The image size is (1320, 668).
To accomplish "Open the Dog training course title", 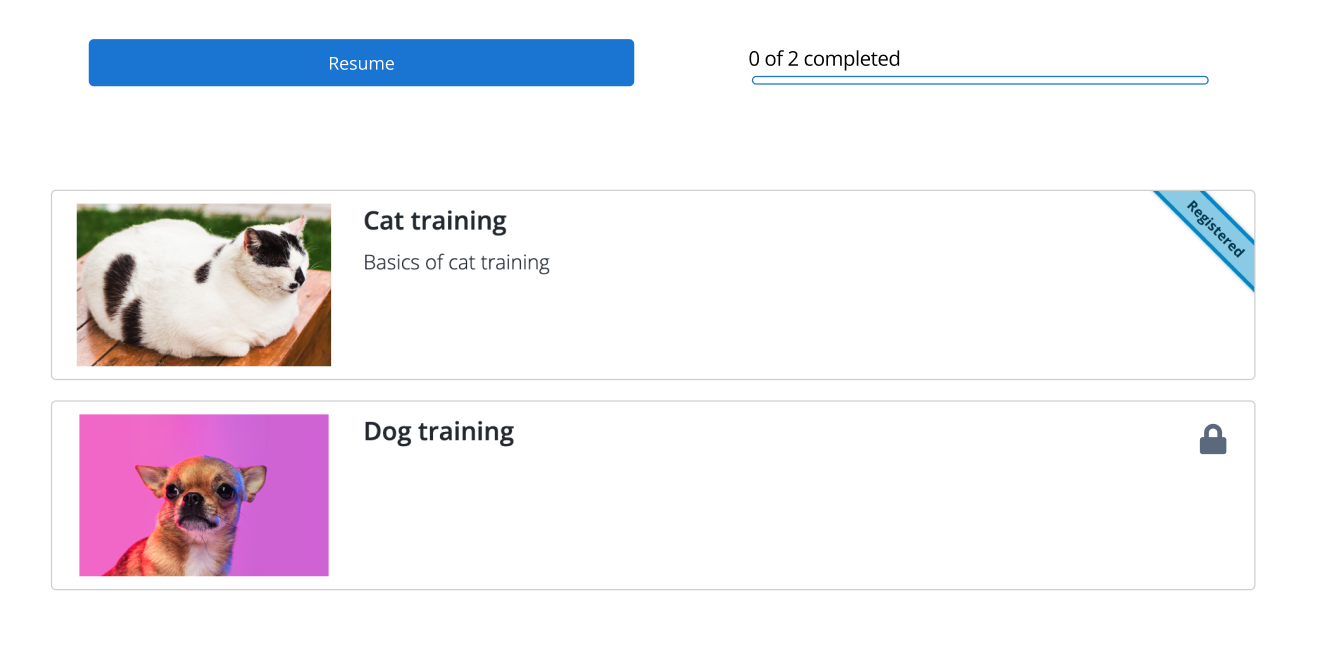I will coord(439,431).
